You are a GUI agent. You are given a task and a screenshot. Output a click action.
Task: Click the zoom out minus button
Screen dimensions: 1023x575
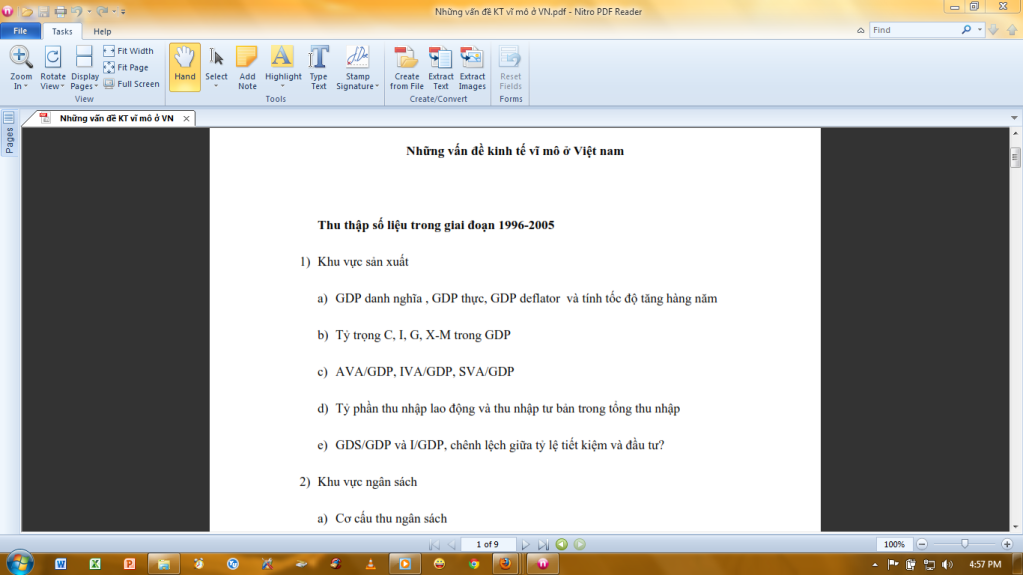pyautogui.click(x=922, y=544)
